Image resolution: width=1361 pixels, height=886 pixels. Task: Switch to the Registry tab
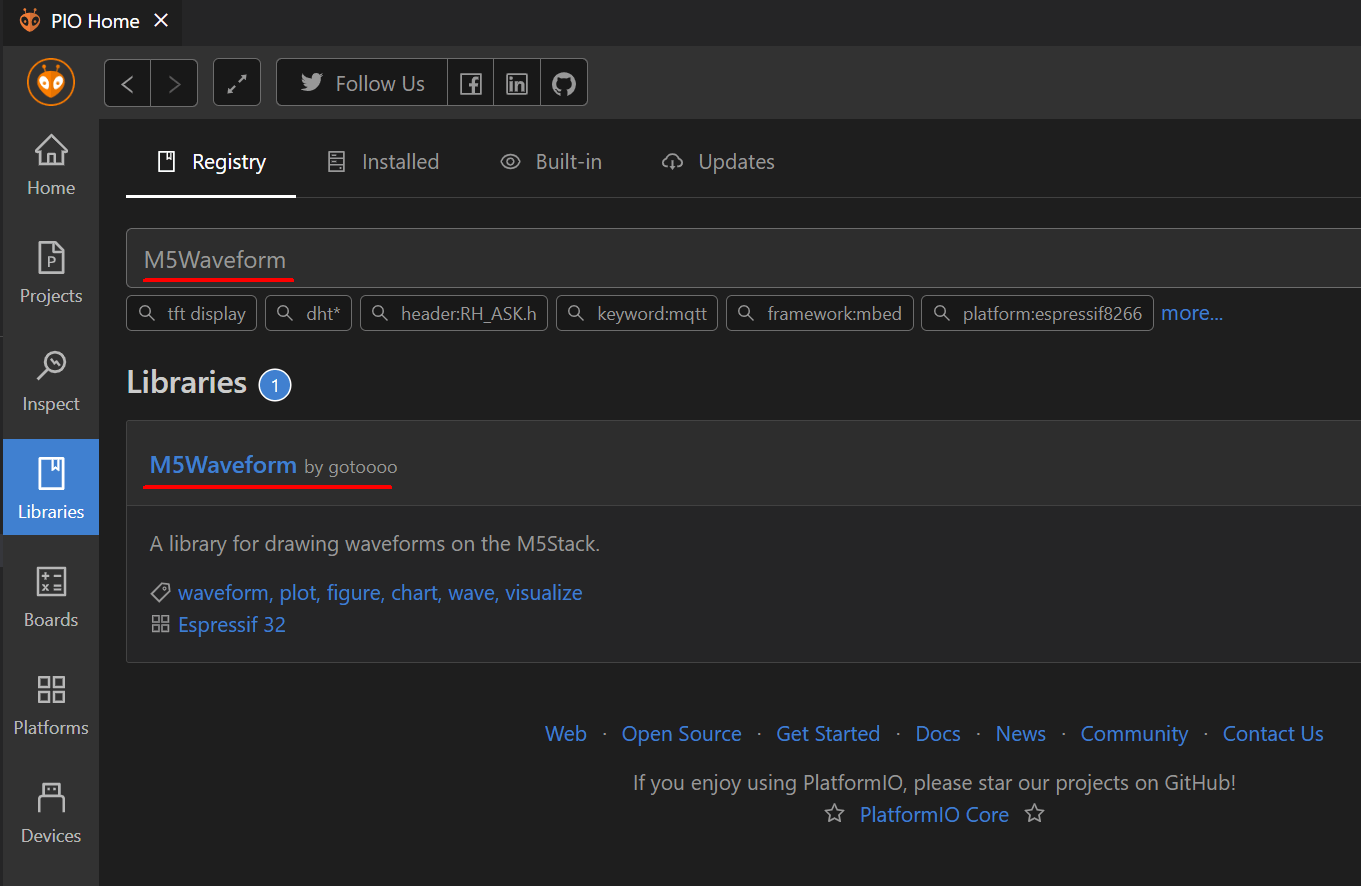click(x=211, y=162)
